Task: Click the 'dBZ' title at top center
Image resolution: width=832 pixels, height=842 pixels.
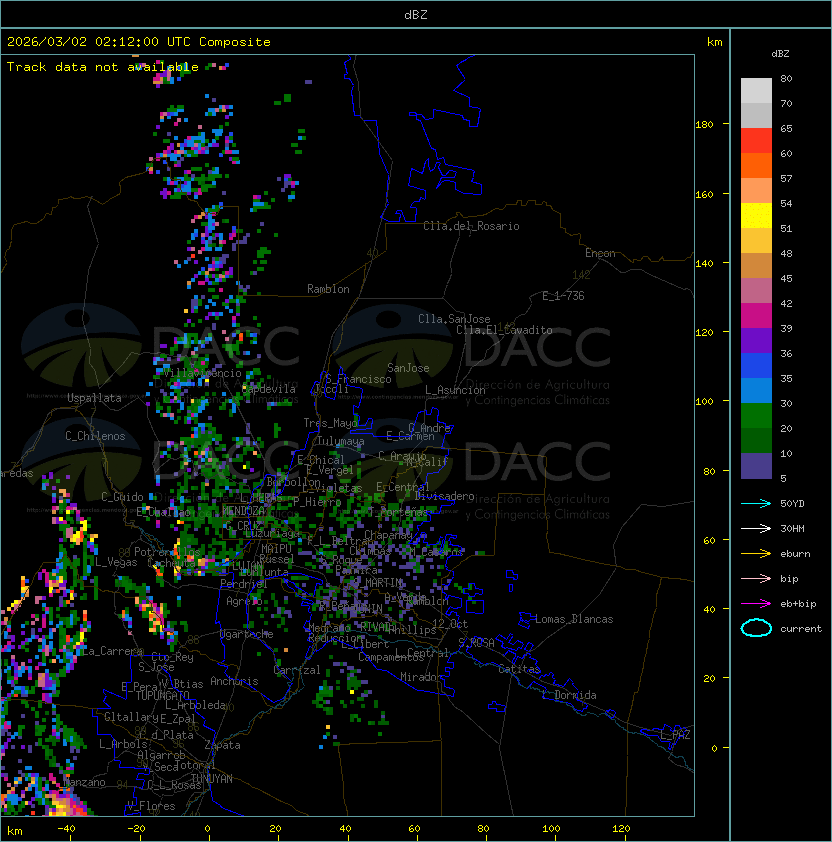Action: pyautogui.click(x=416, y=14)
